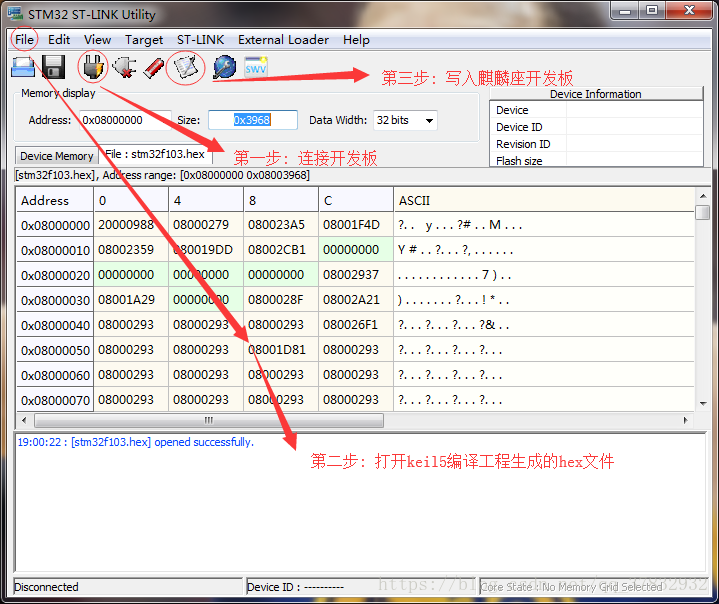Select cell with value 08001A29

point(131,299)
